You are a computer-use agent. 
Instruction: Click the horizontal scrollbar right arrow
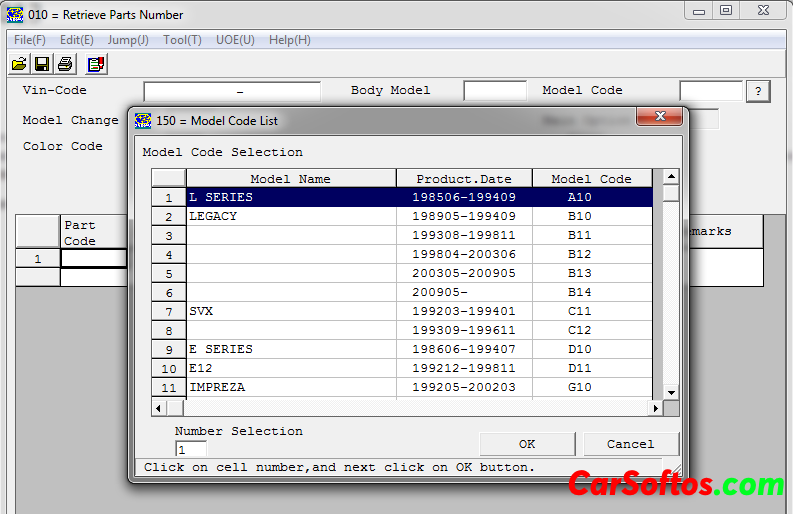pyautogui.click(x=657, y=408)
